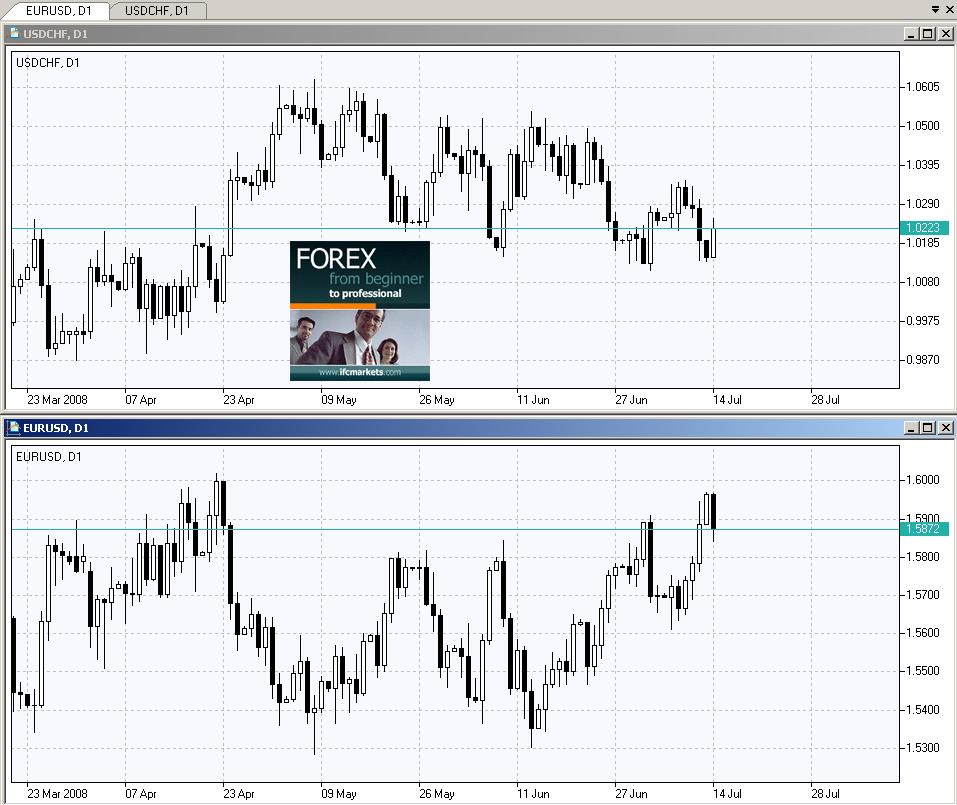
Task: Click the 14 Jul date on USDCHF chart
Action: click(728, 400)
